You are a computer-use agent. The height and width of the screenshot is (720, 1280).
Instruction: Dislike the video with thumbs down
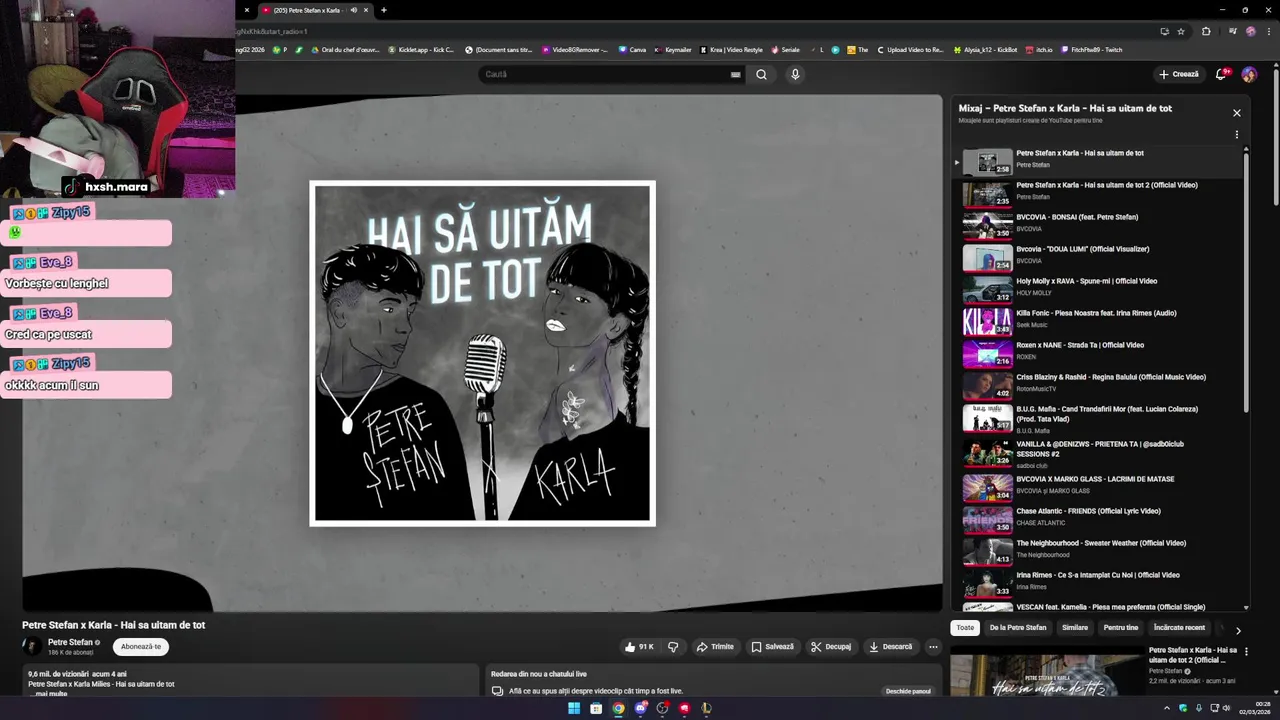[x=673, y=647]
